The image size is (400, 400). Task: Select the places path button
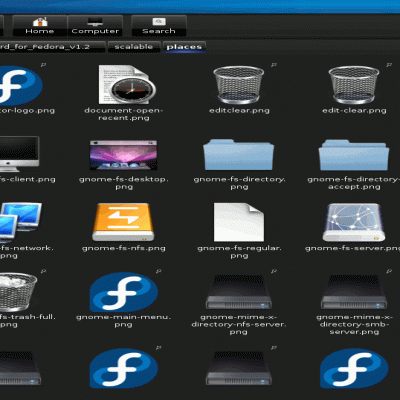[x=184, y=47]
